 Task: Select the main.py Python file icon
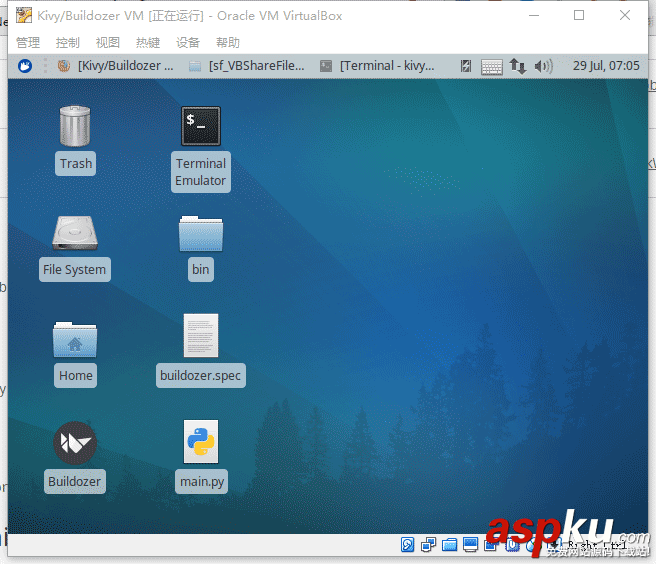tap(201, 441)
